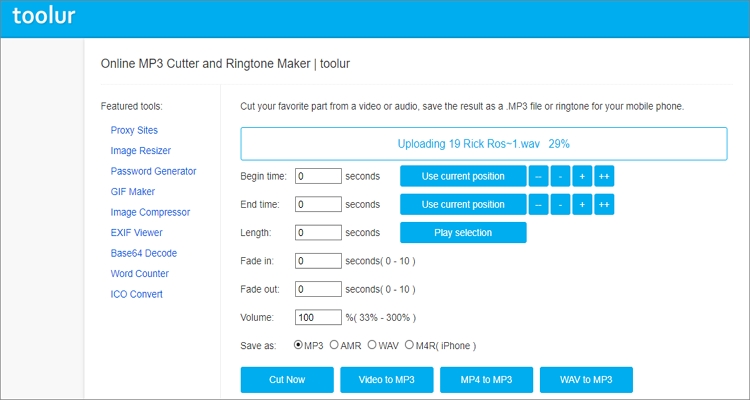750x400 pixels.
Task: Select WAV as the save format
Action: (372, 345)
